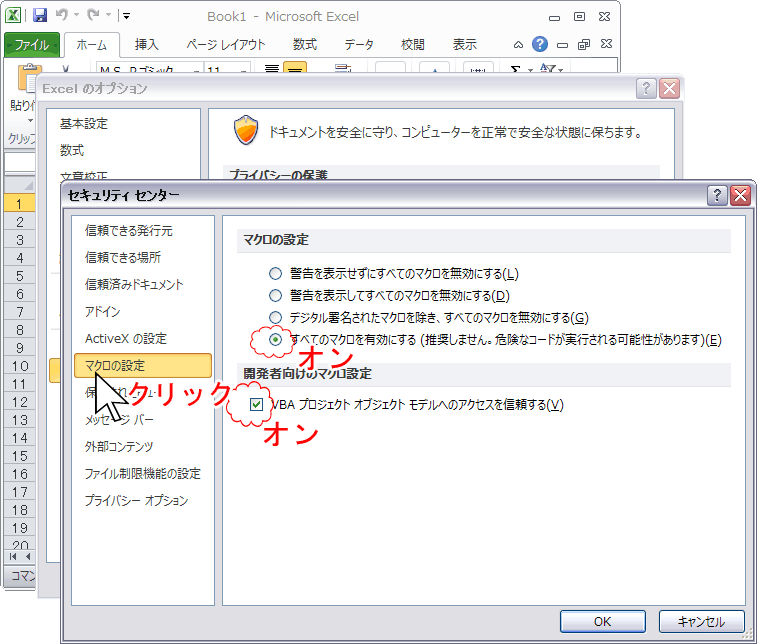Click row header 5 in worksheet

tap(19, 276)
